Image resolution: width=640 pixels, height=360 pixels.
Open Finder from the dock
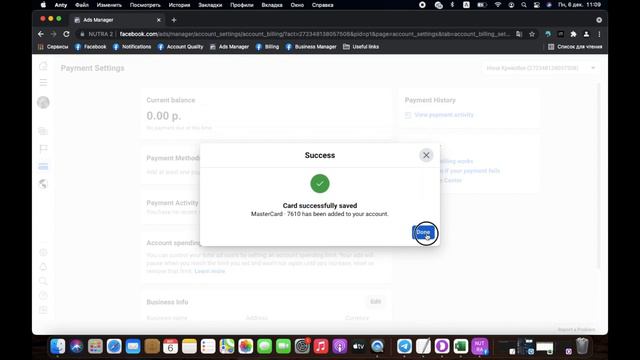coord(58,347)
